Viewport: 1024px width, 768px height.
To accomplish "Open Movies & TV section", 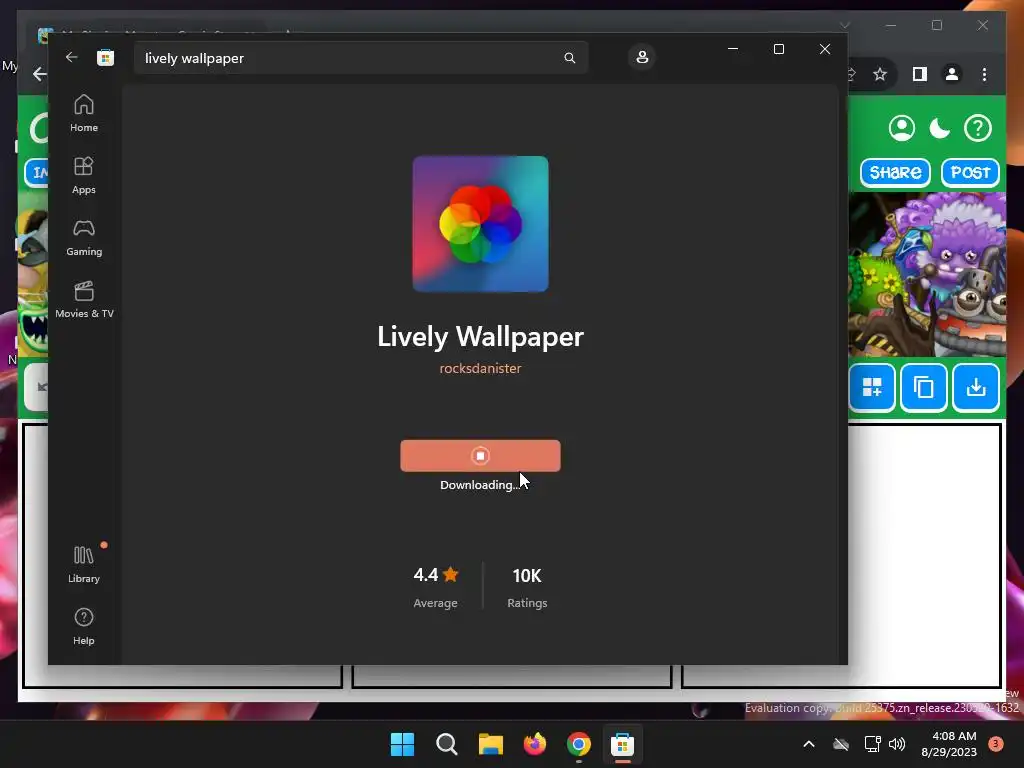I will 84,300.
